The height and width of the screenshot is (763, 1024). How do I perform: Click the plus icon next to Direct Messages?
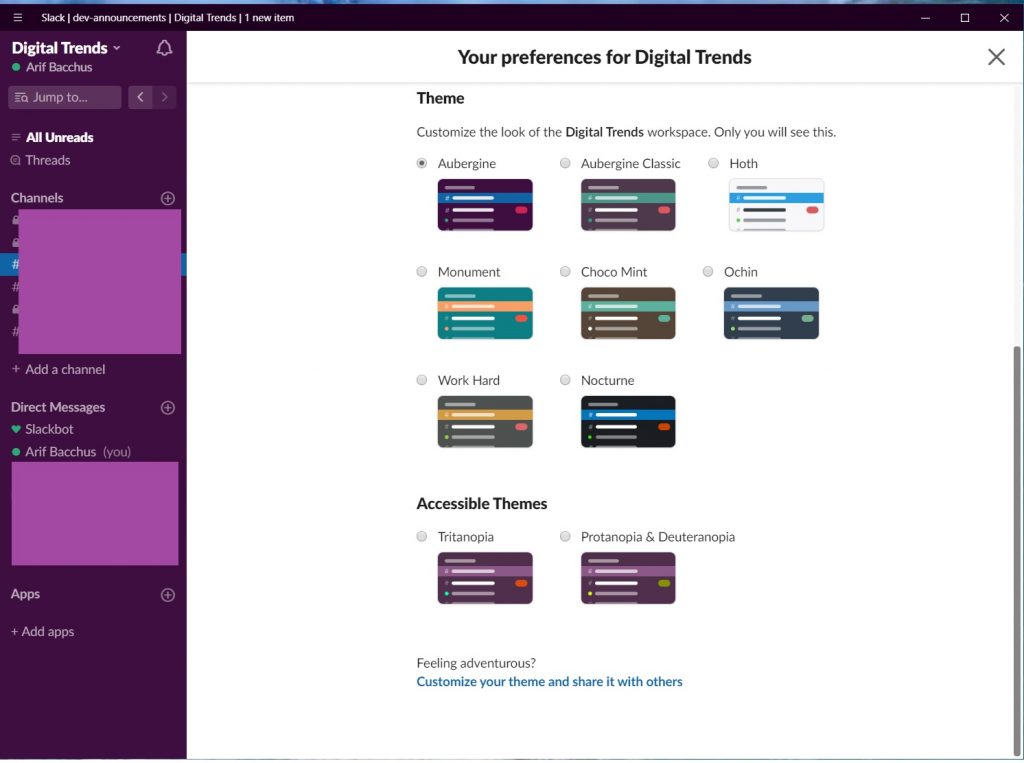pos(167,407)
